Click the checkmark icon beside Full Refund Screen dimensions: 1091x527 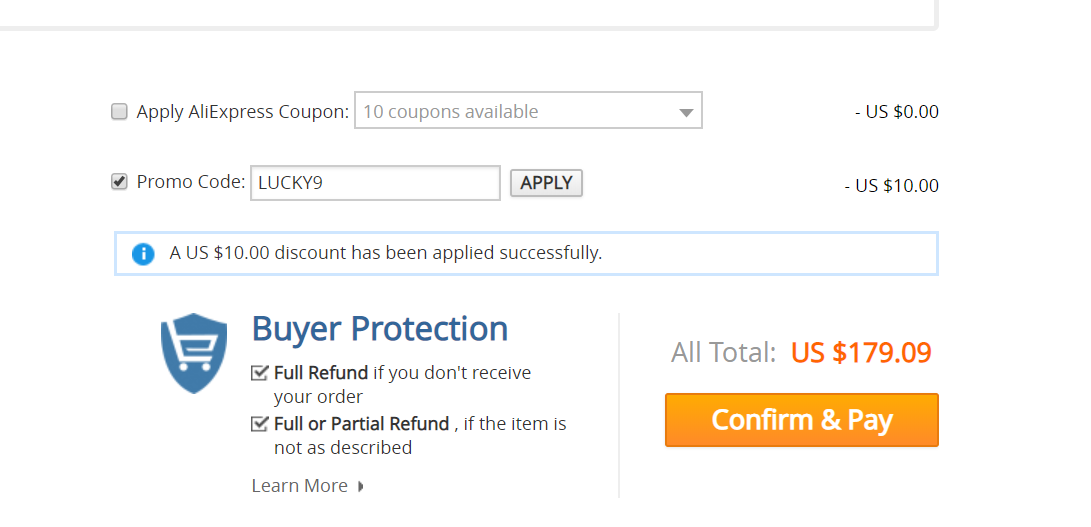(260, 373)
